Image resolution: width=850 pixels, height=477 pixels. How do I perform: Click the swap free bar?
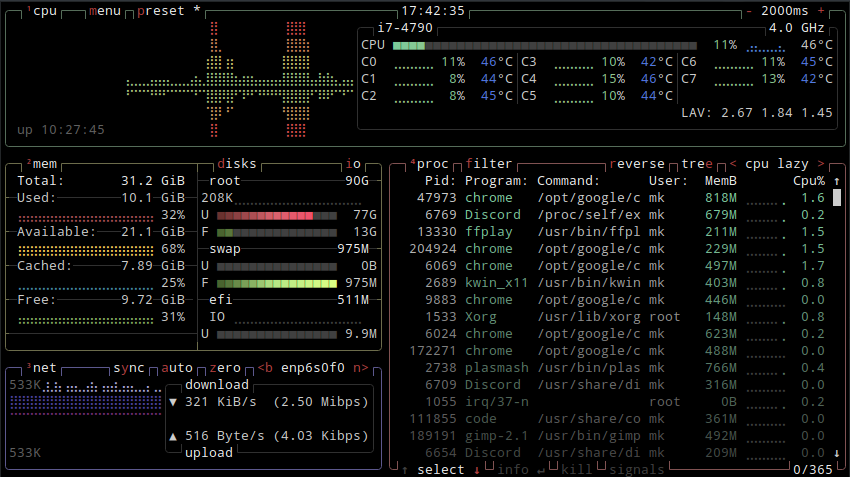coord(277,283)
